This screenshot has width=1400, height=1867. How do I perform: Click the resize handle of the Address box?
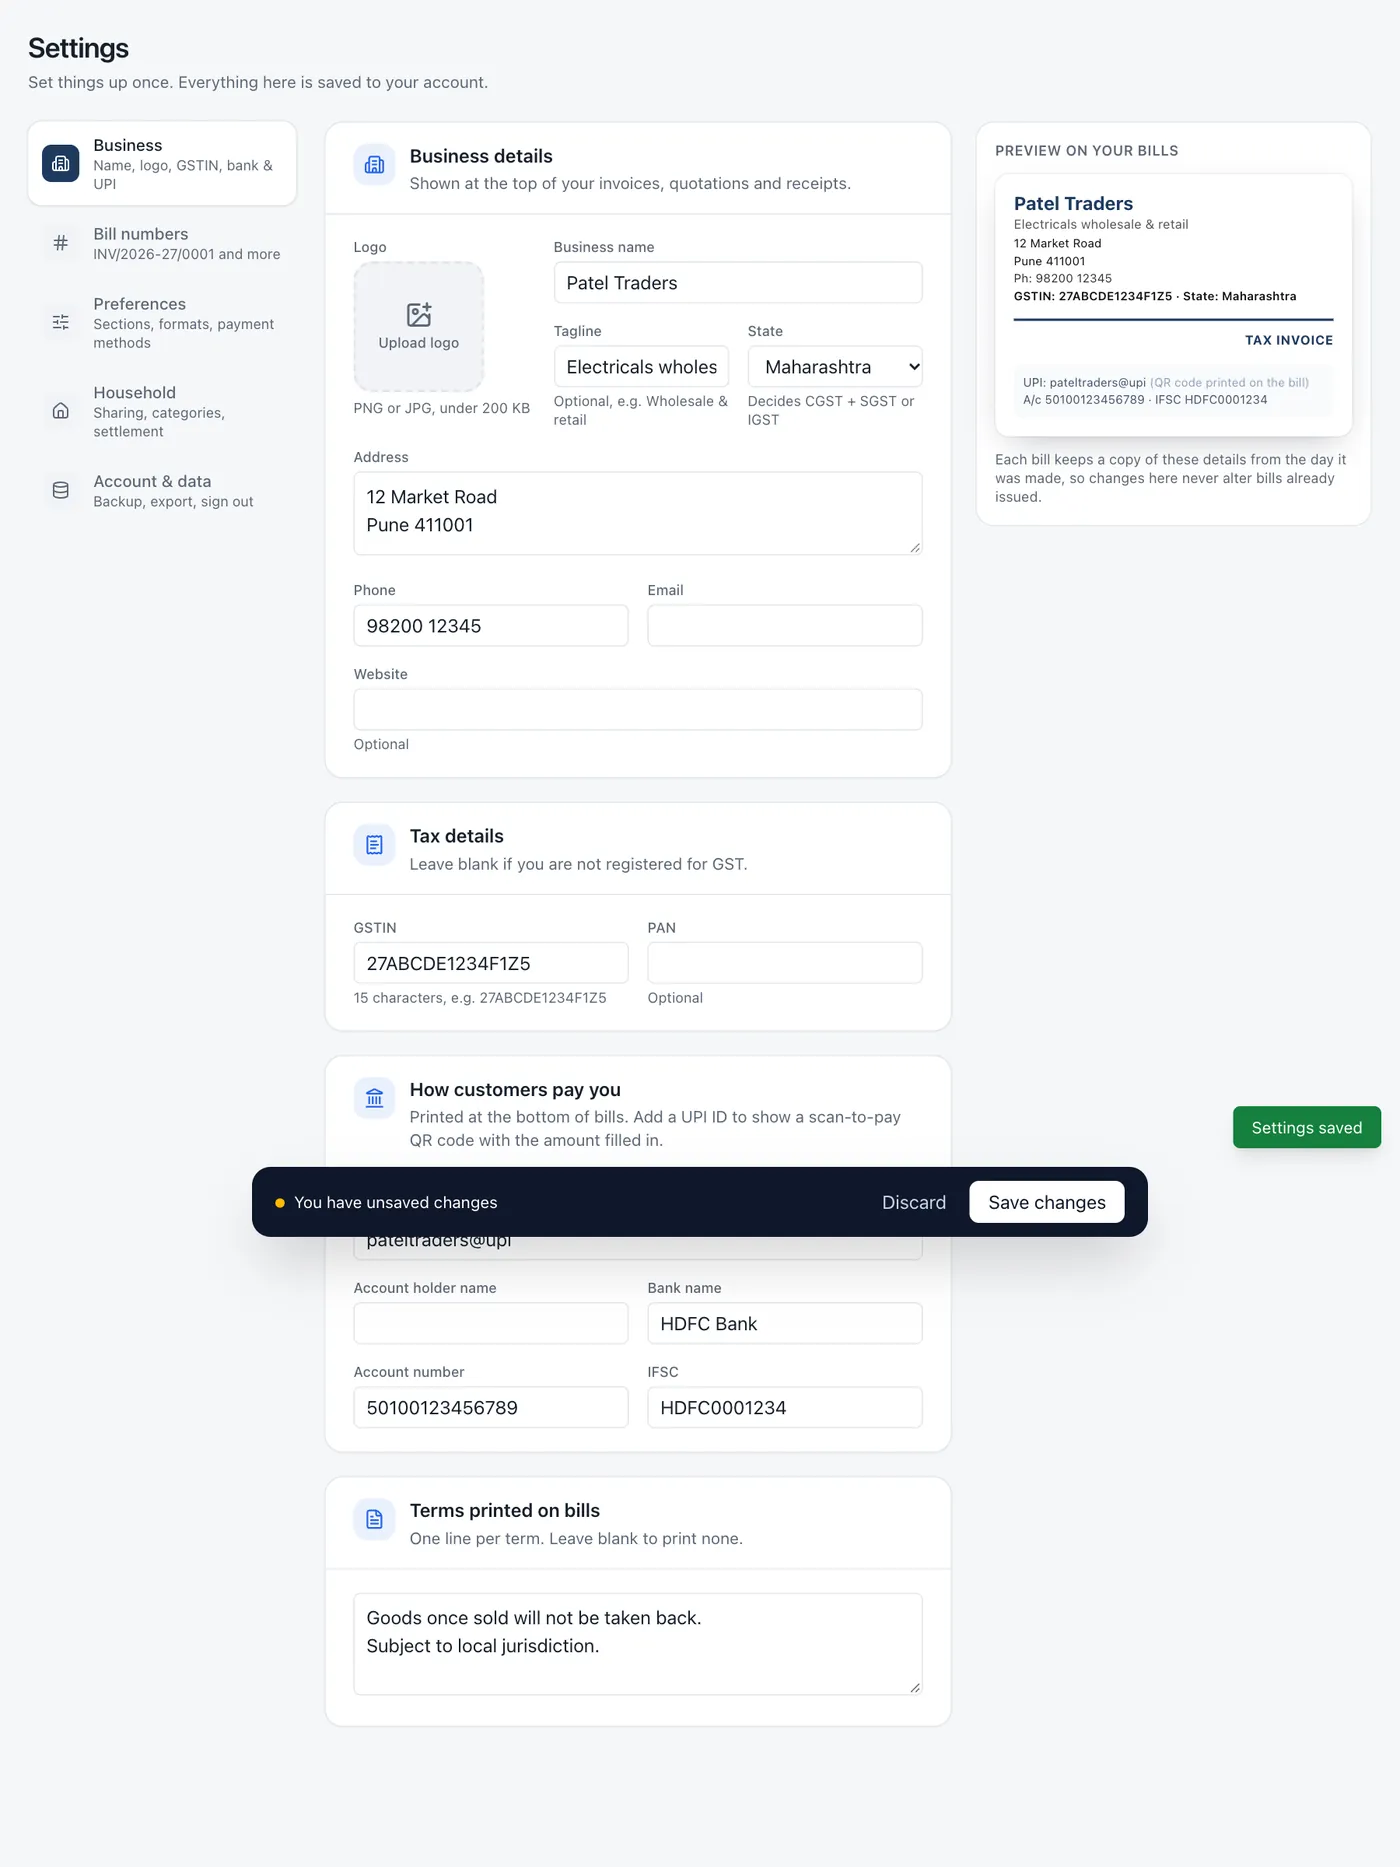point(914,547)
